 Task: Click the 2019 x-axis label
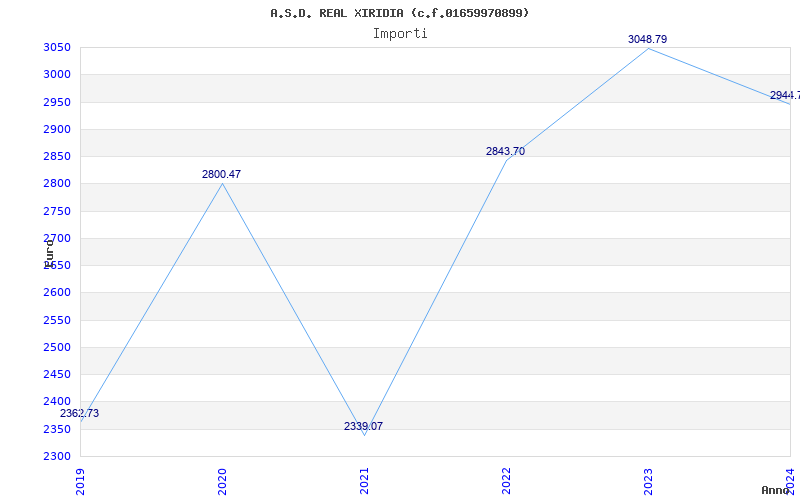point(80,482)
